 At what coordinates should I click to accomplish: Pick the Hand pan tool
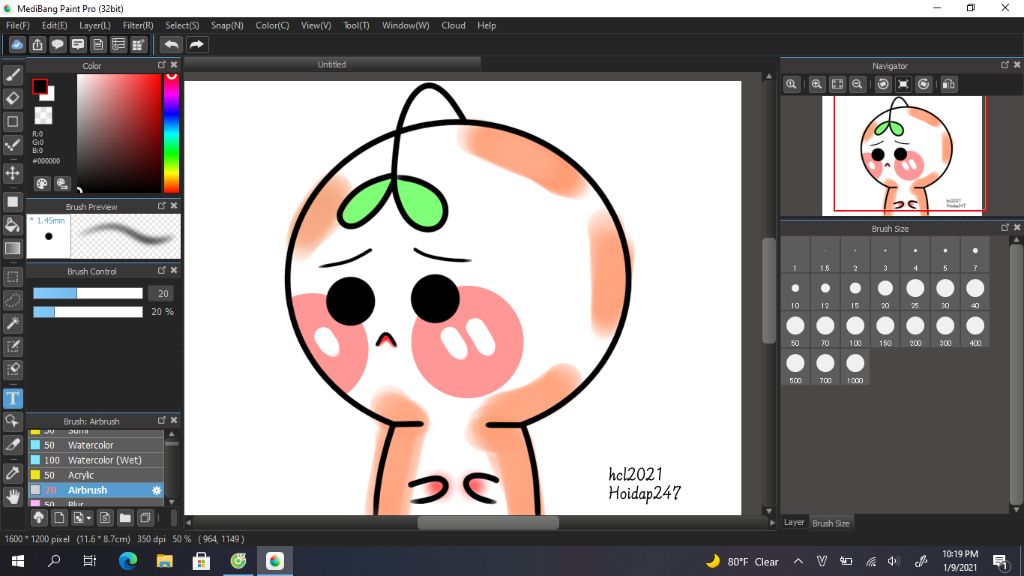click(13, 496)
